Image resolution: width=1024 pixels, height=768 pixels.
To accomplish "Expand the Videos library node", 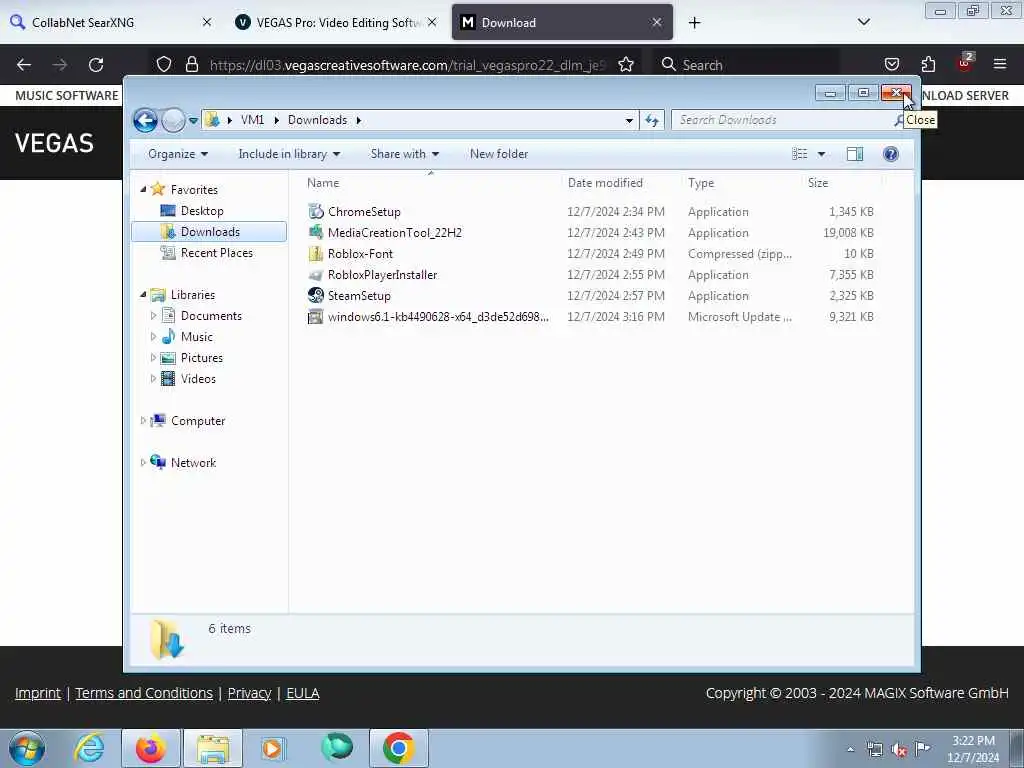I will click(153, 379).
